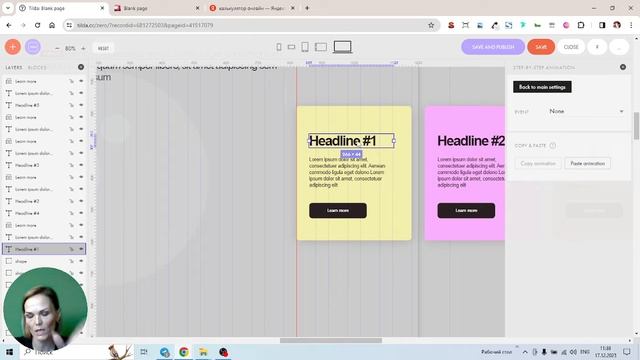Open help icon next to Copy & Paste
The width and height of the screenshot is (640, 360).
tap(553, 145)
